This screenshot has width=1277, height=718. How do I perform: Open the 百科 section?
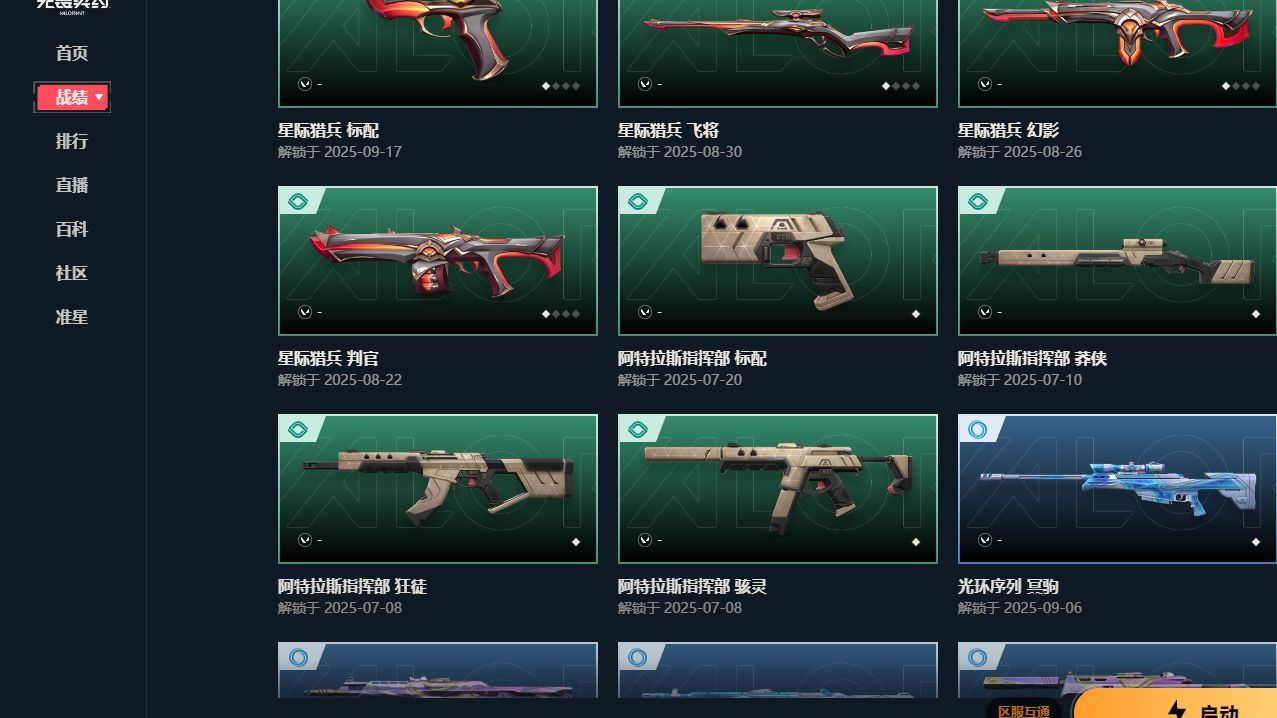tap(72, 229)
